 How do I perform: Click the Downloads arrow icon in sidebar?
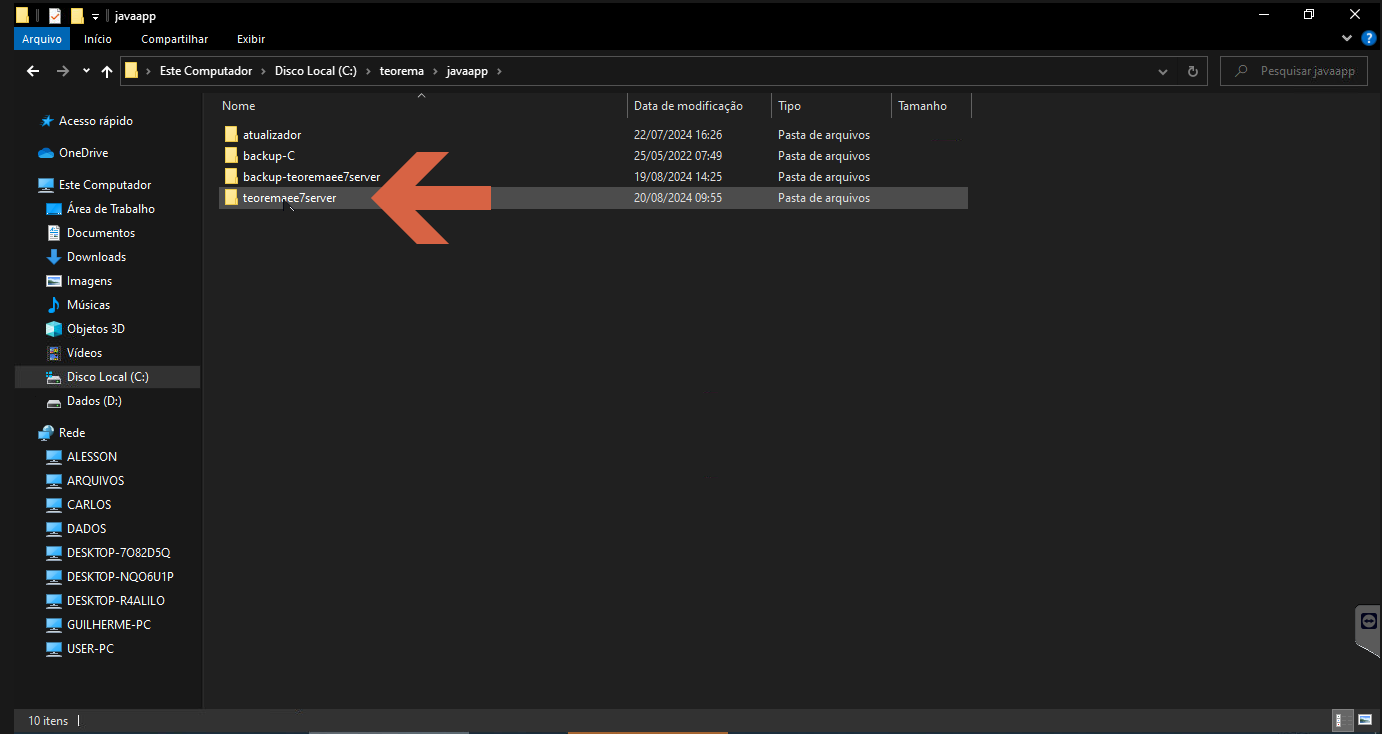tap(54, 257)
